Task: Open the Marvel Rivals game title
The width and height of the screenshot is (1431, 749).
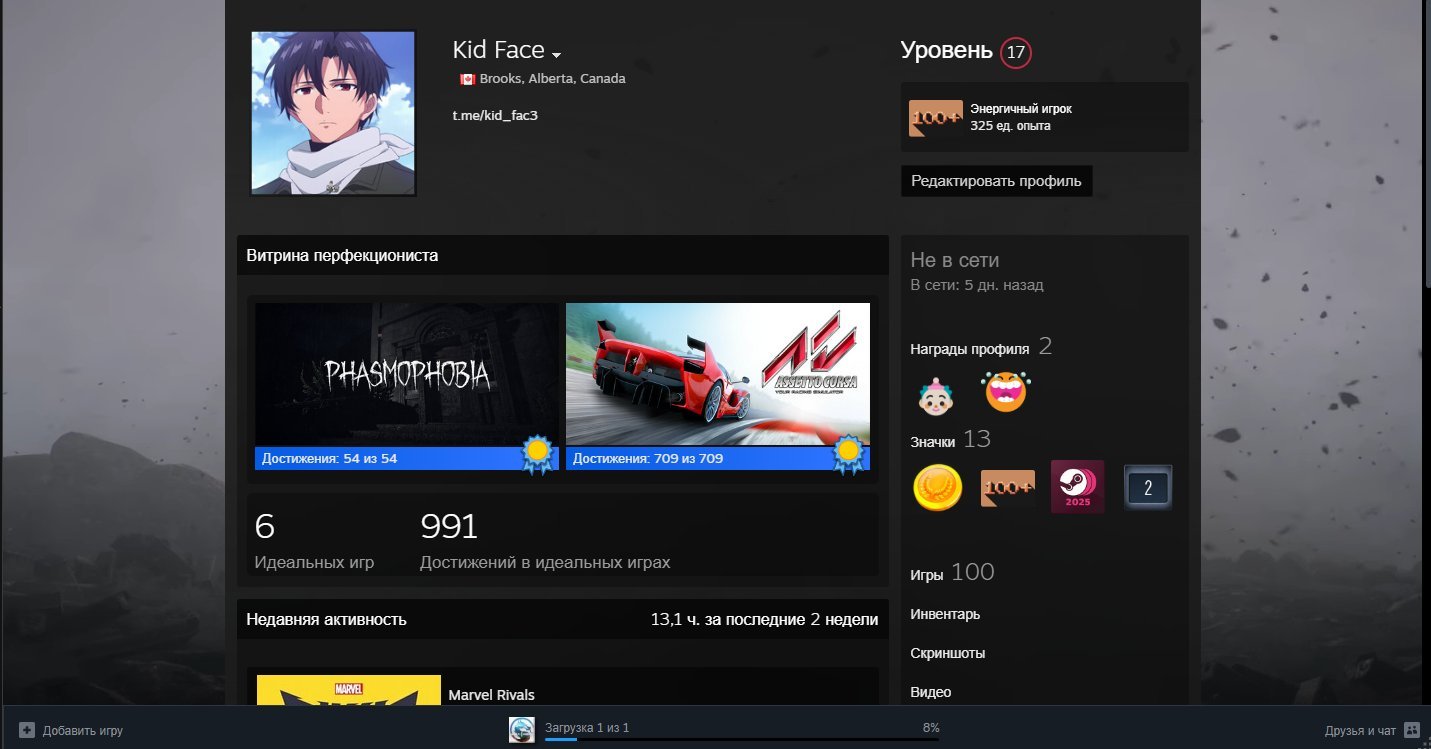Action: point(491,695)
